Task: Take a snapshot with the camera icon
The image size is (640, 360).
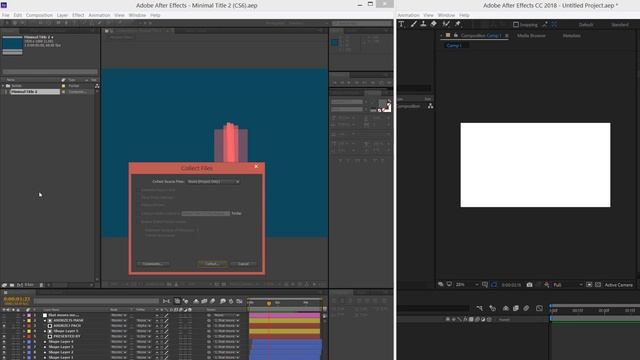Action: [529, 285]
